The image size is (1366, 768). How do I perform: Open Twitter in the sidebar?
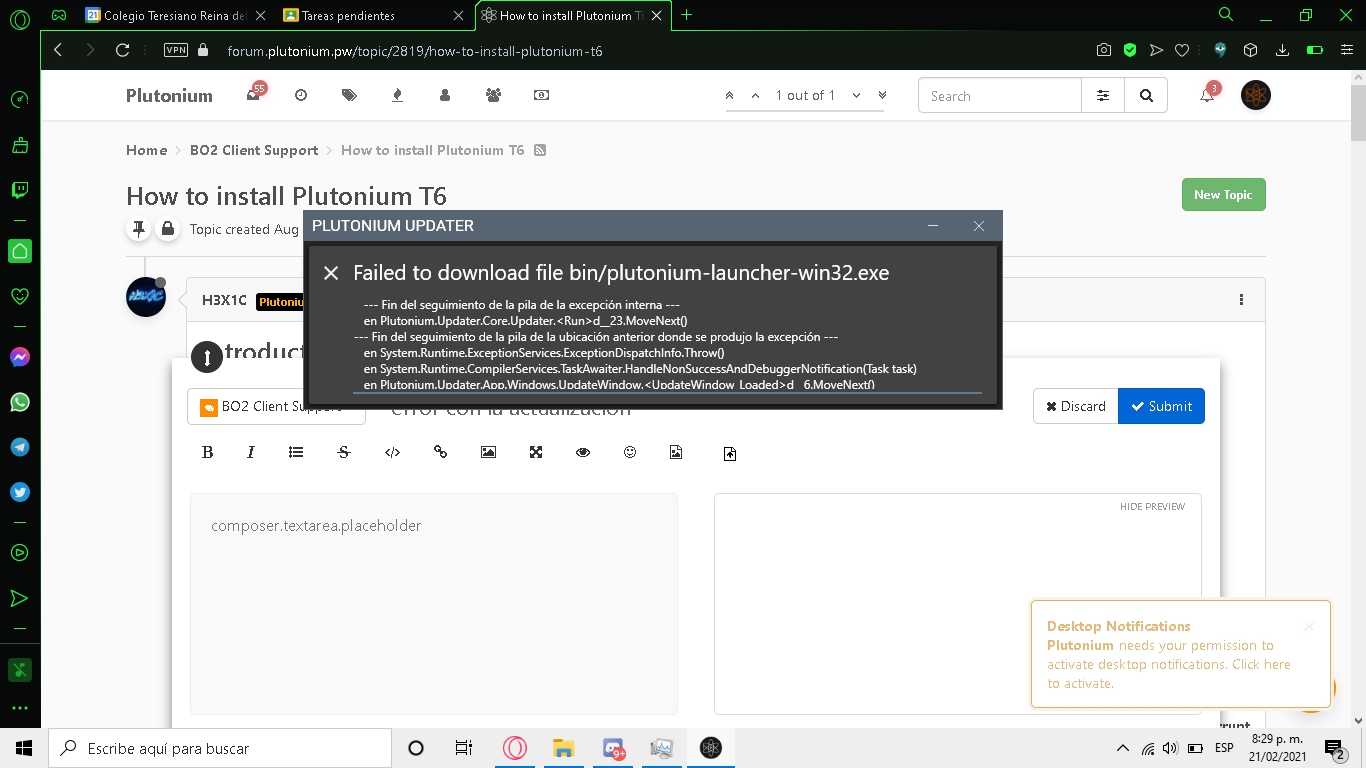point(19,492)
